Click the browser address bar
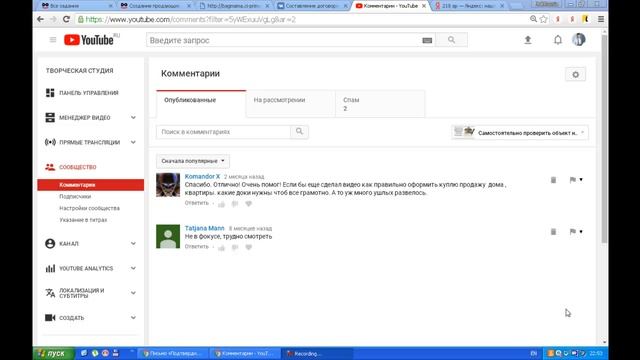 tap(302, 19)
